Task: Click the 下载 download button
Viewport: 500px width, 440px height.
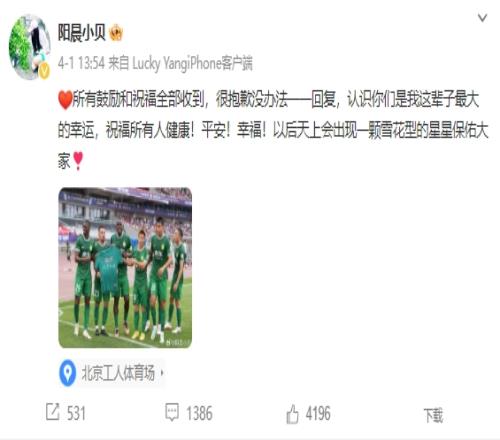Action: [433, 416]
